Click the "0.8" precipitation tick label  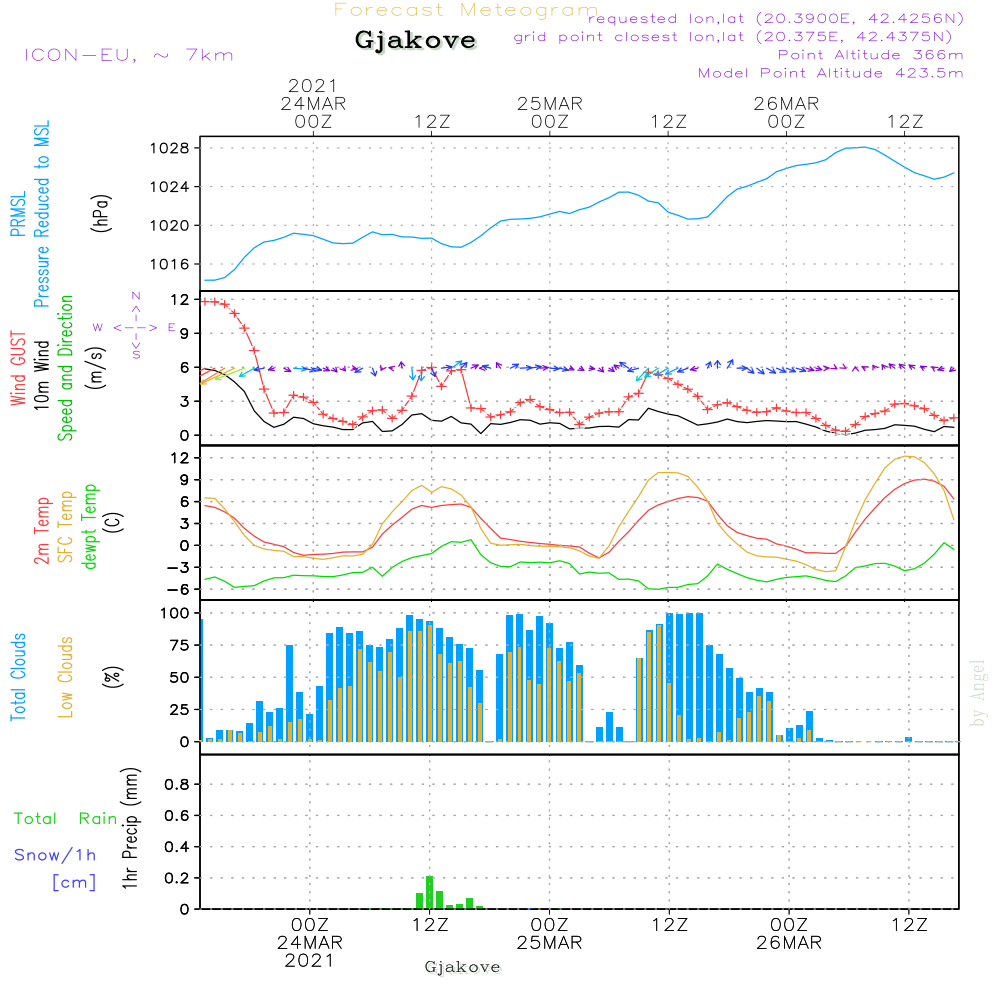pyautogui.click(x=177, y=784)
